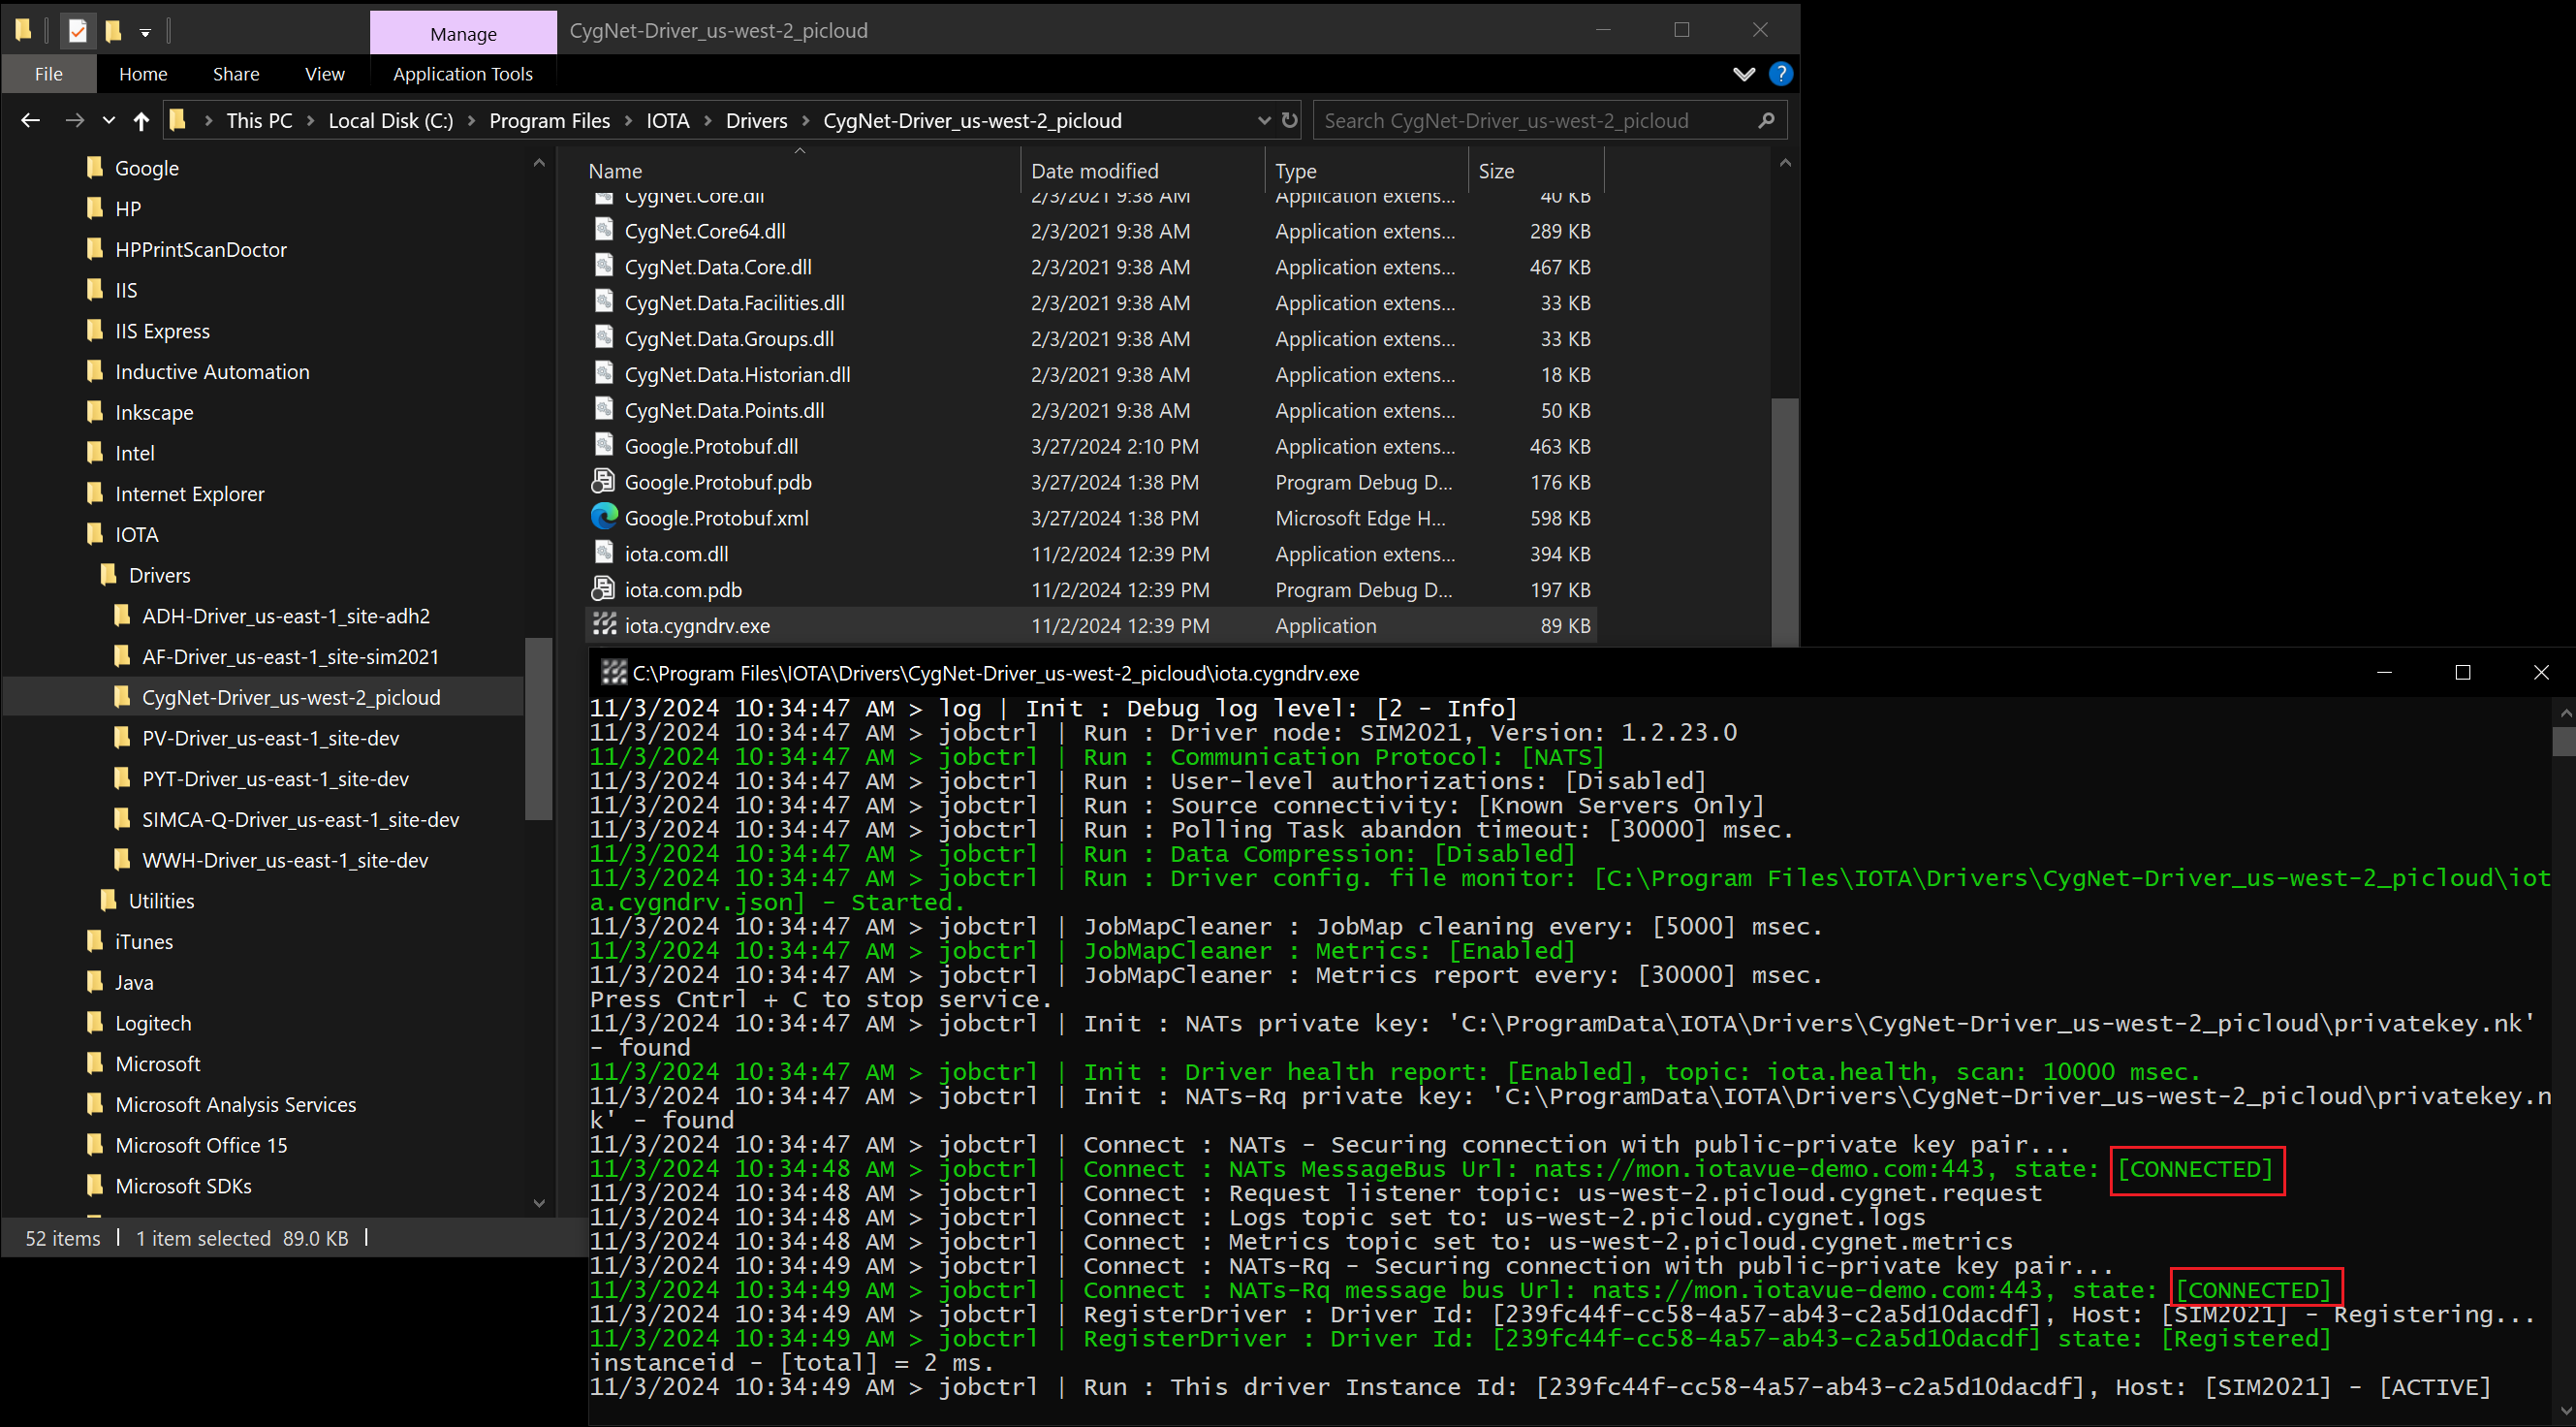The width and height of the screenshot is (2576, 1427).
Task: Sort files by Size column
Action: 1496,171
